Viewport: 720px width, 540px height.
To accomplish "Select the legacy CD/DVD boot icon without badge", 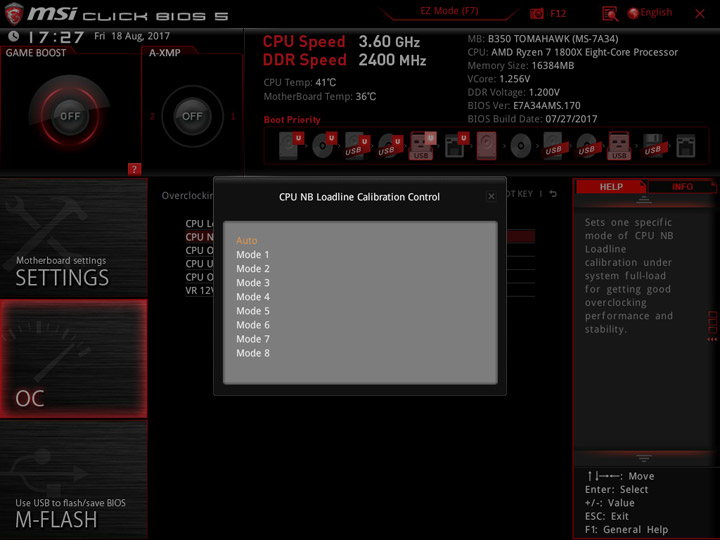I will [x=521, y=146].
